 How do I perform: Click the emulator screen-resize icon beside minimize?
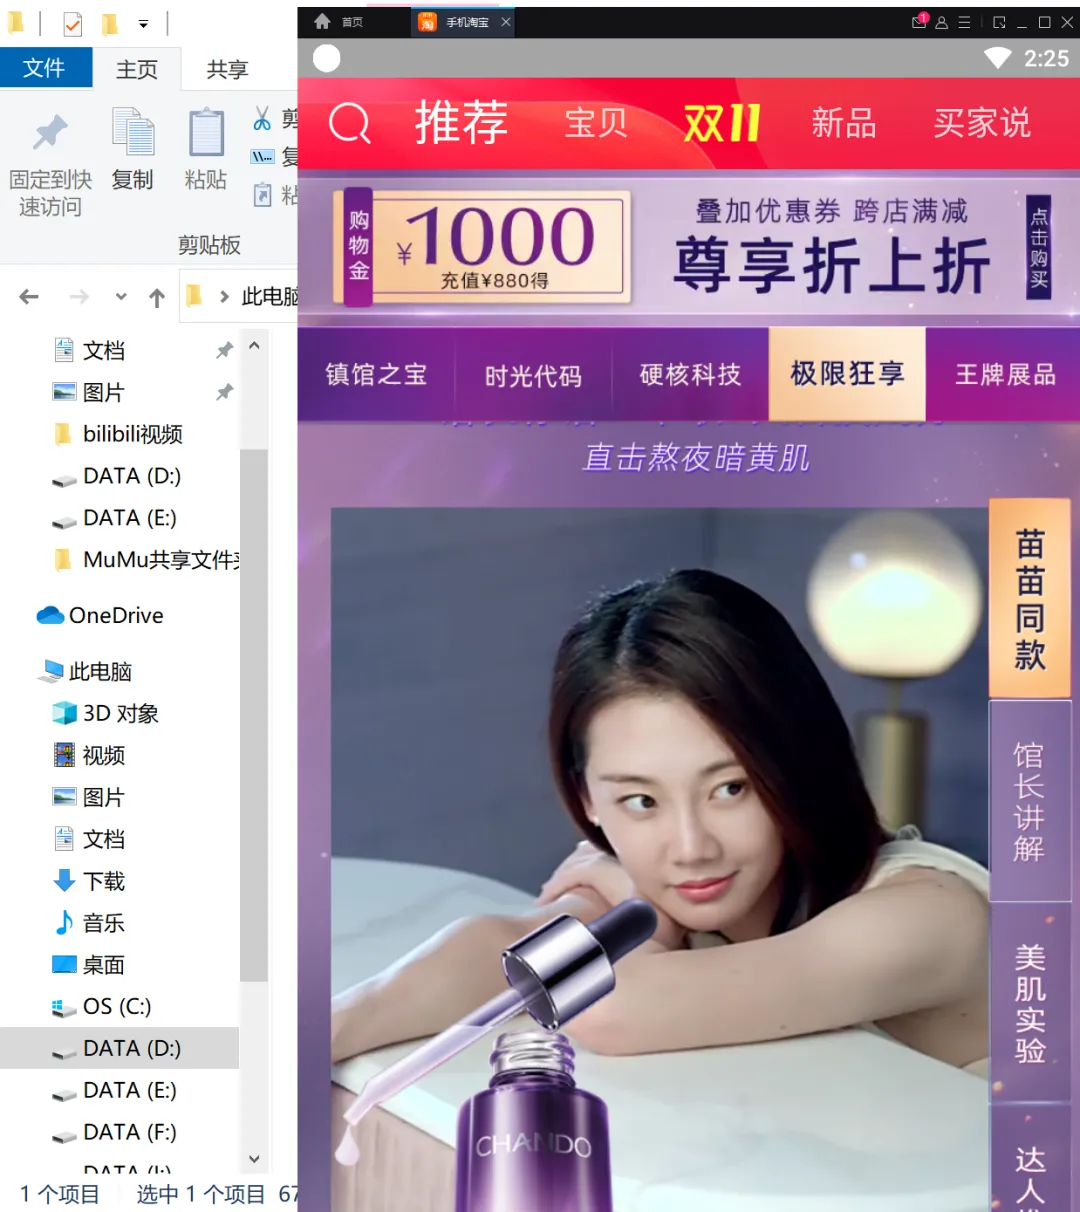[999, 22]
